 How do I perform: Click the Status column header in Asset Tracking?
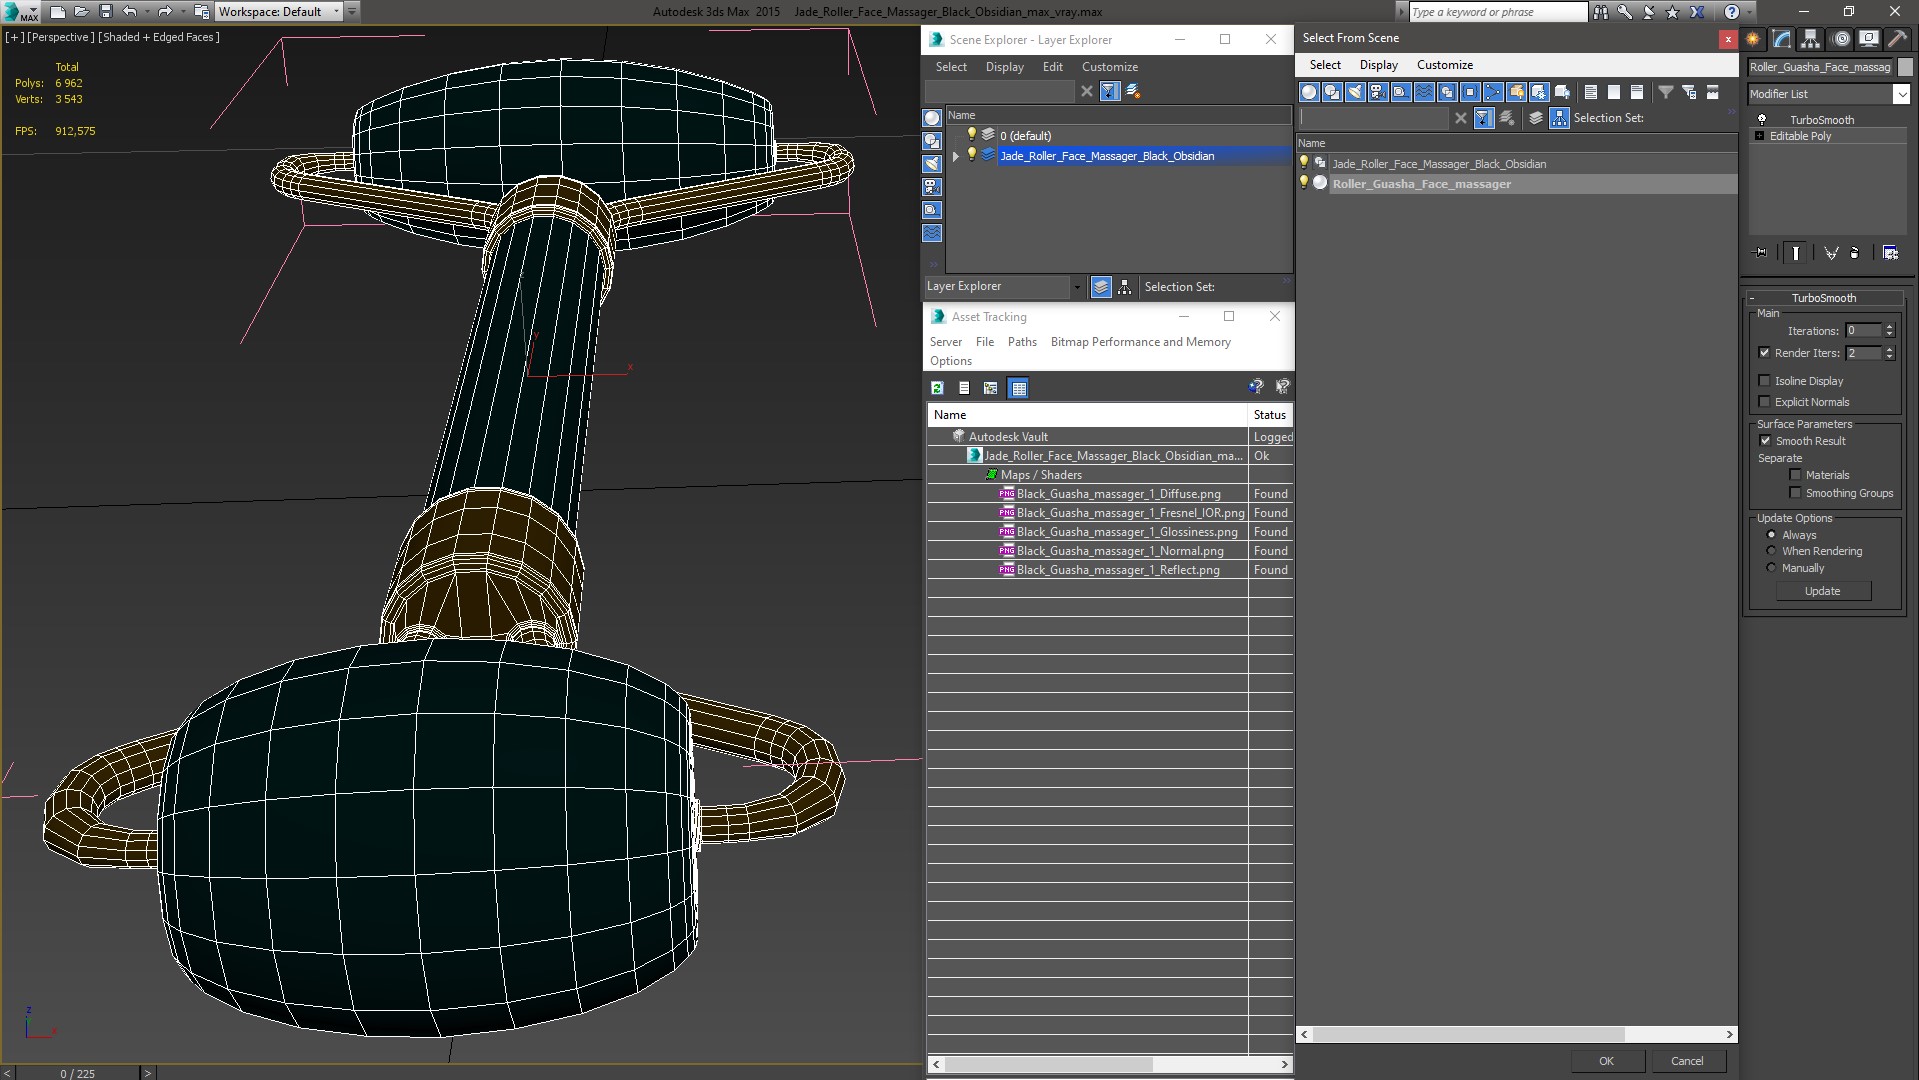(1270, 415)
